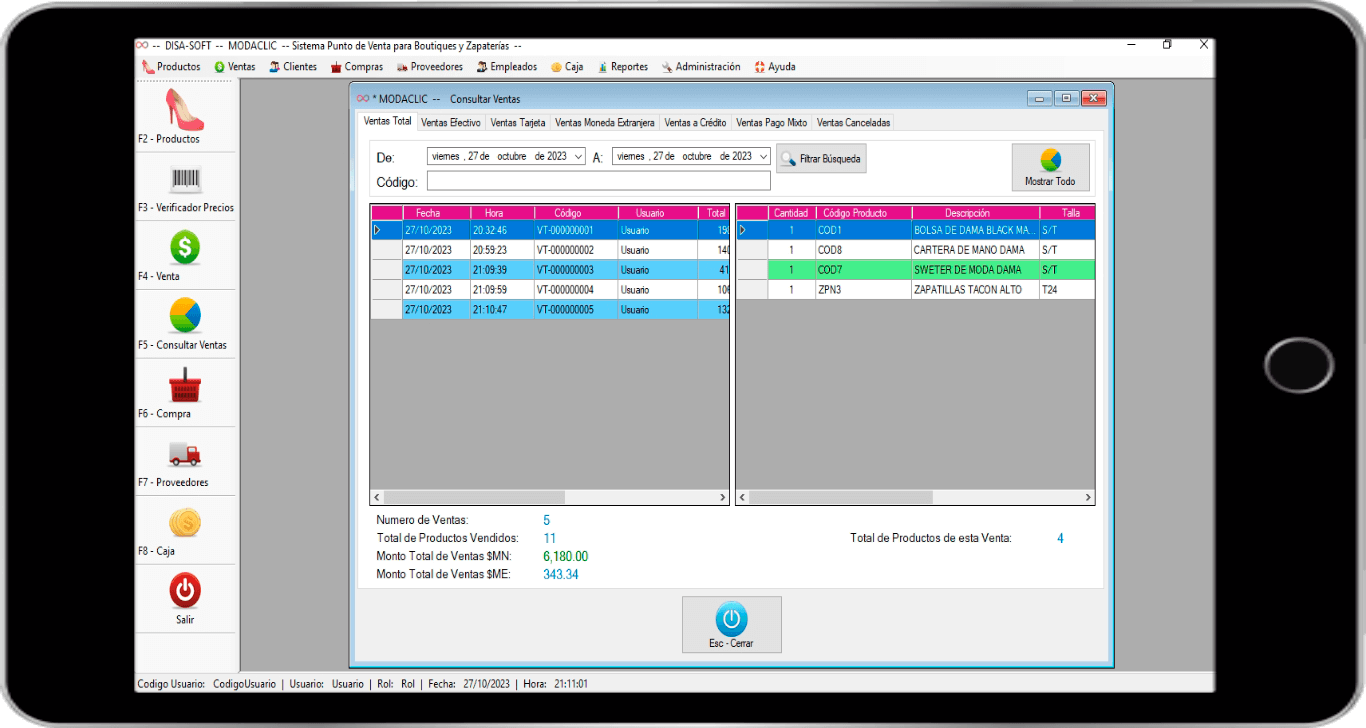Click the Mostrar Todo button
1366x728 pixels.
[1050, 168]
